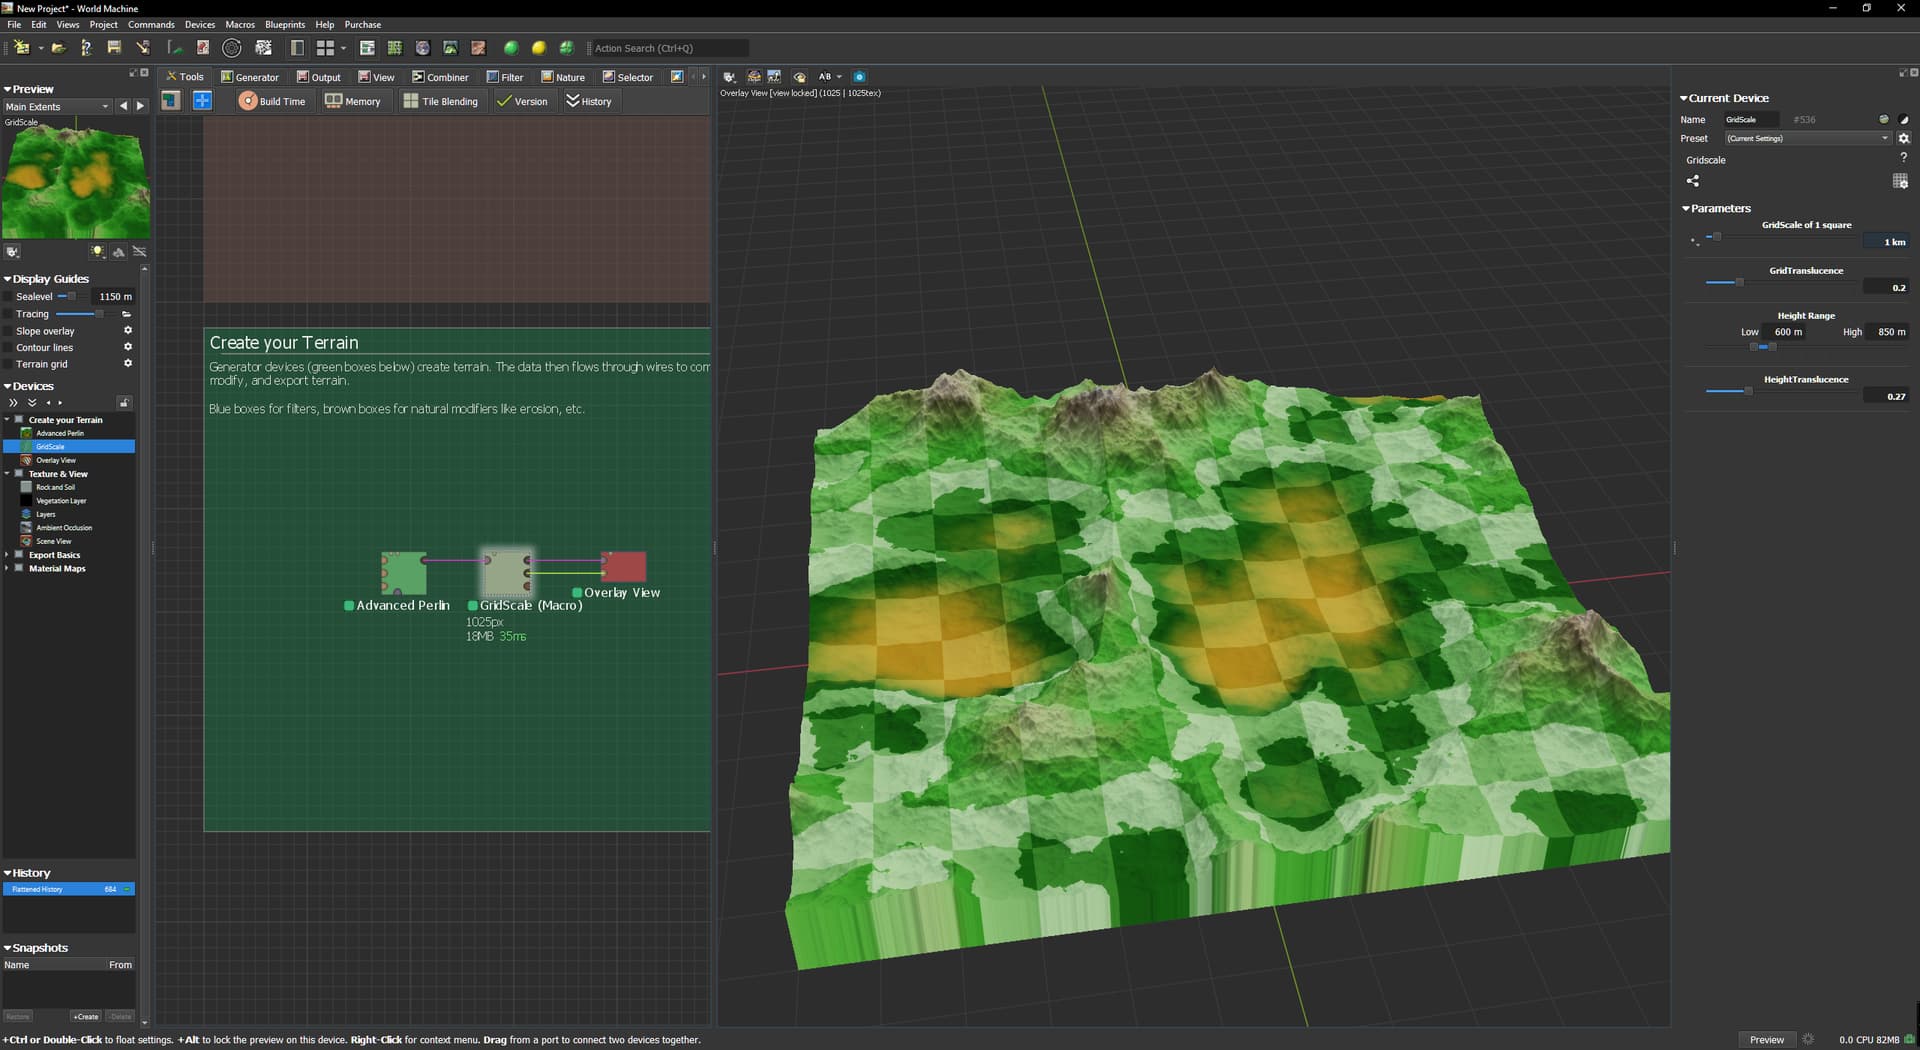
Task: Enable the Terrain grid checkbox
Action: pos(8,364)
